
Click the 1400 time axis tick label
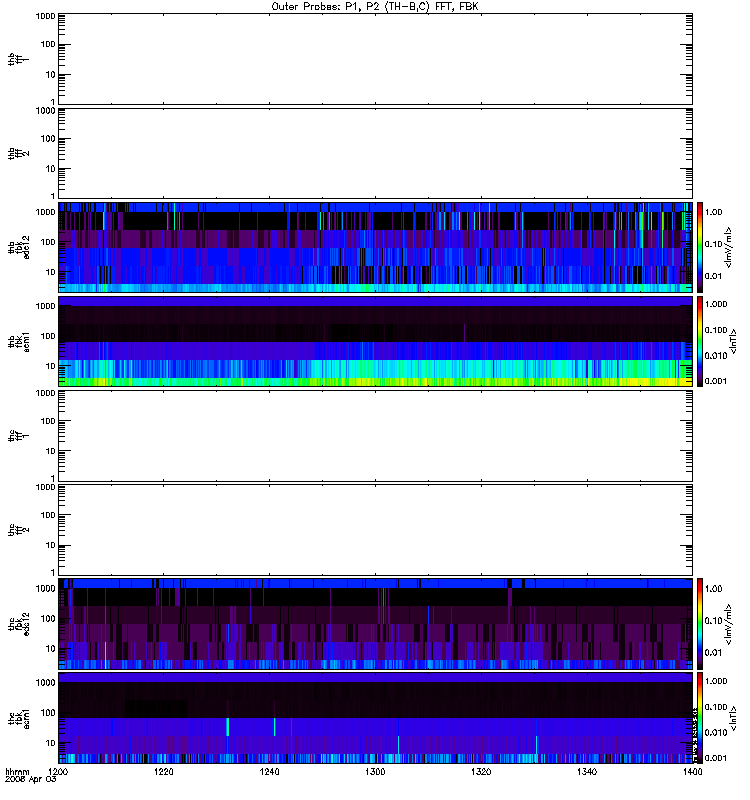tap(692, 772)
